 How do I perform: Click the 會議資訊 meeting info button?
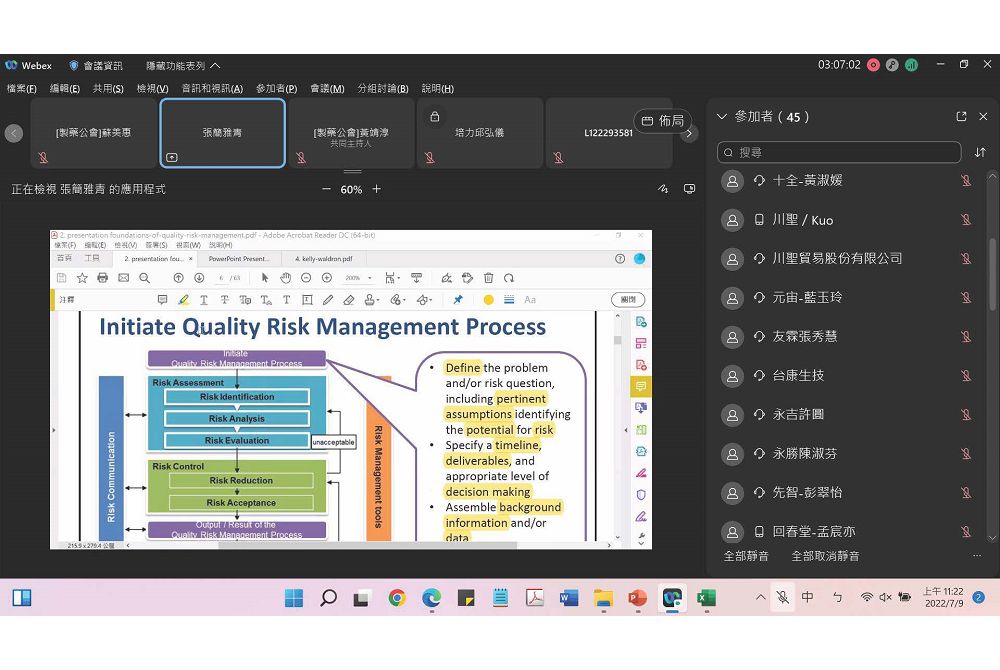[x=96, y=66]
